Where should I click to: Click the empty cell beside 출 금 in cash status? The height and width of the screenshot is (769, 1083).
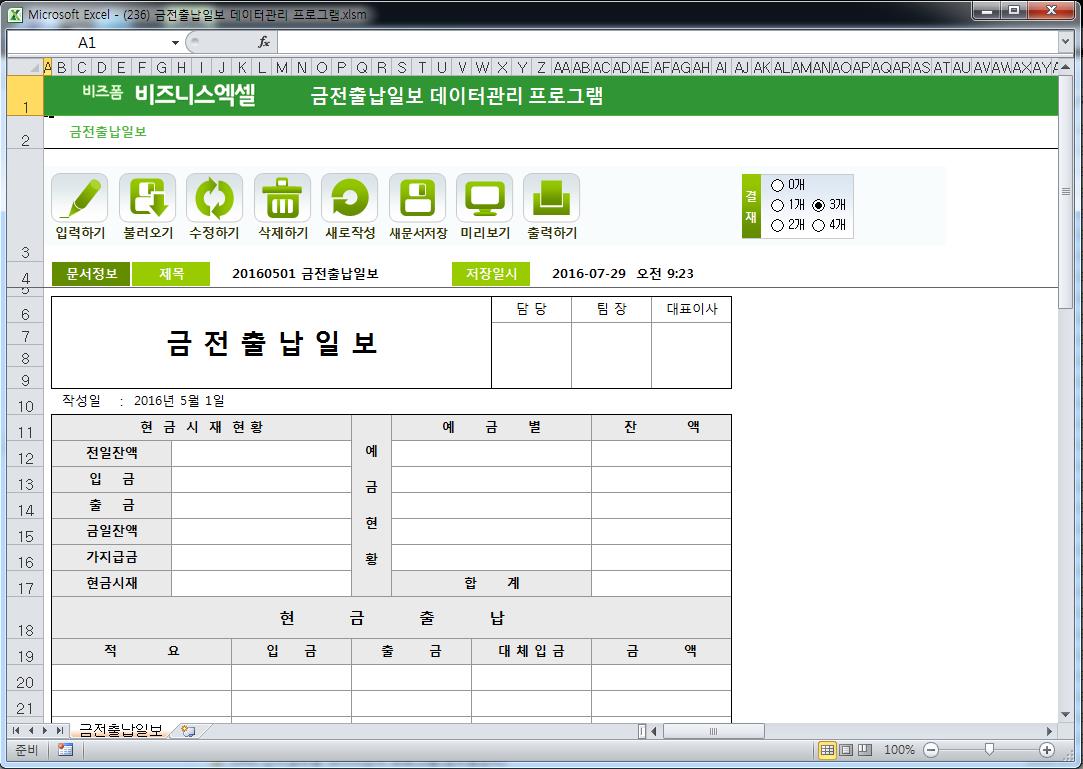click(x=261, y=506)
